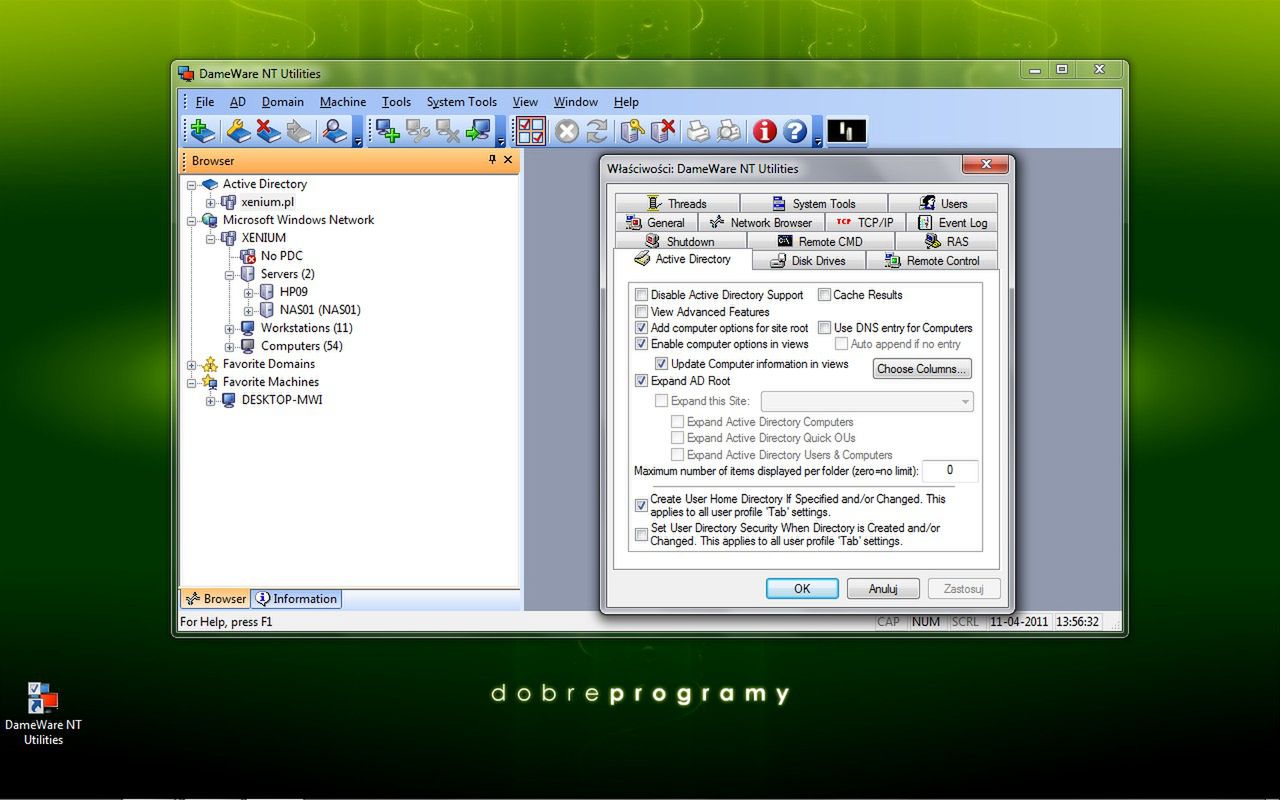The width and height of the screenshot is (1280, 800).
Task: Select the No PDC tree item
Action: pos(281,256)
